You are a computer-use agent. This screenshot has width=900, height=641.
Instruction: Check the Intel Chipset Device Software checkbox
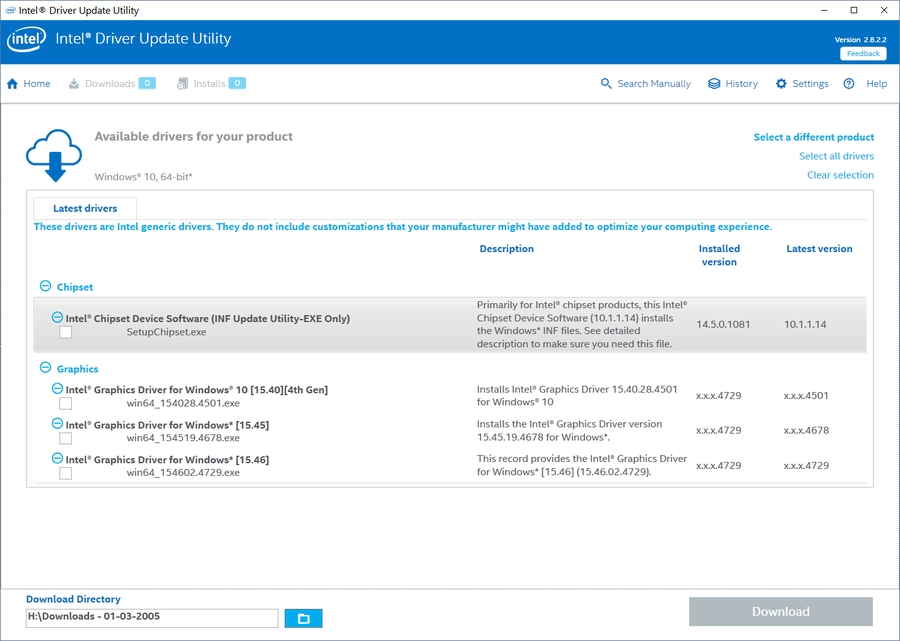point(66,331)
